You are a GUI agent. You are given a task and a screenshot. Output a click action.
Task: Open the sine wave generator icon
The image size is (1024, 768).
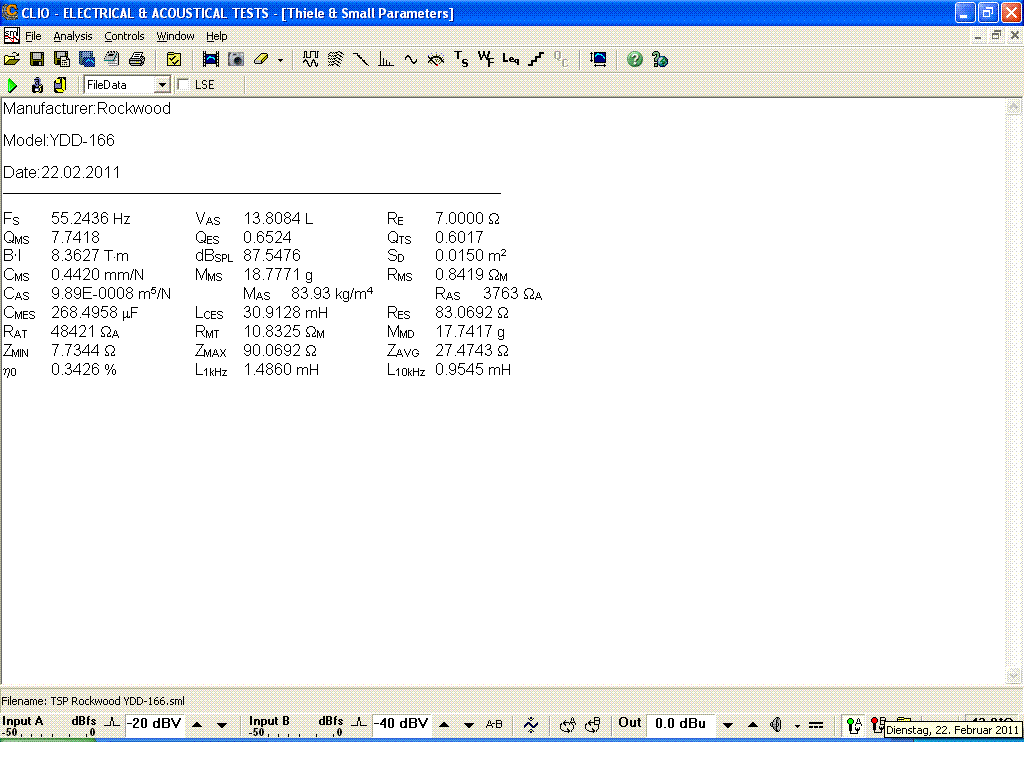[x=411, y=59]
